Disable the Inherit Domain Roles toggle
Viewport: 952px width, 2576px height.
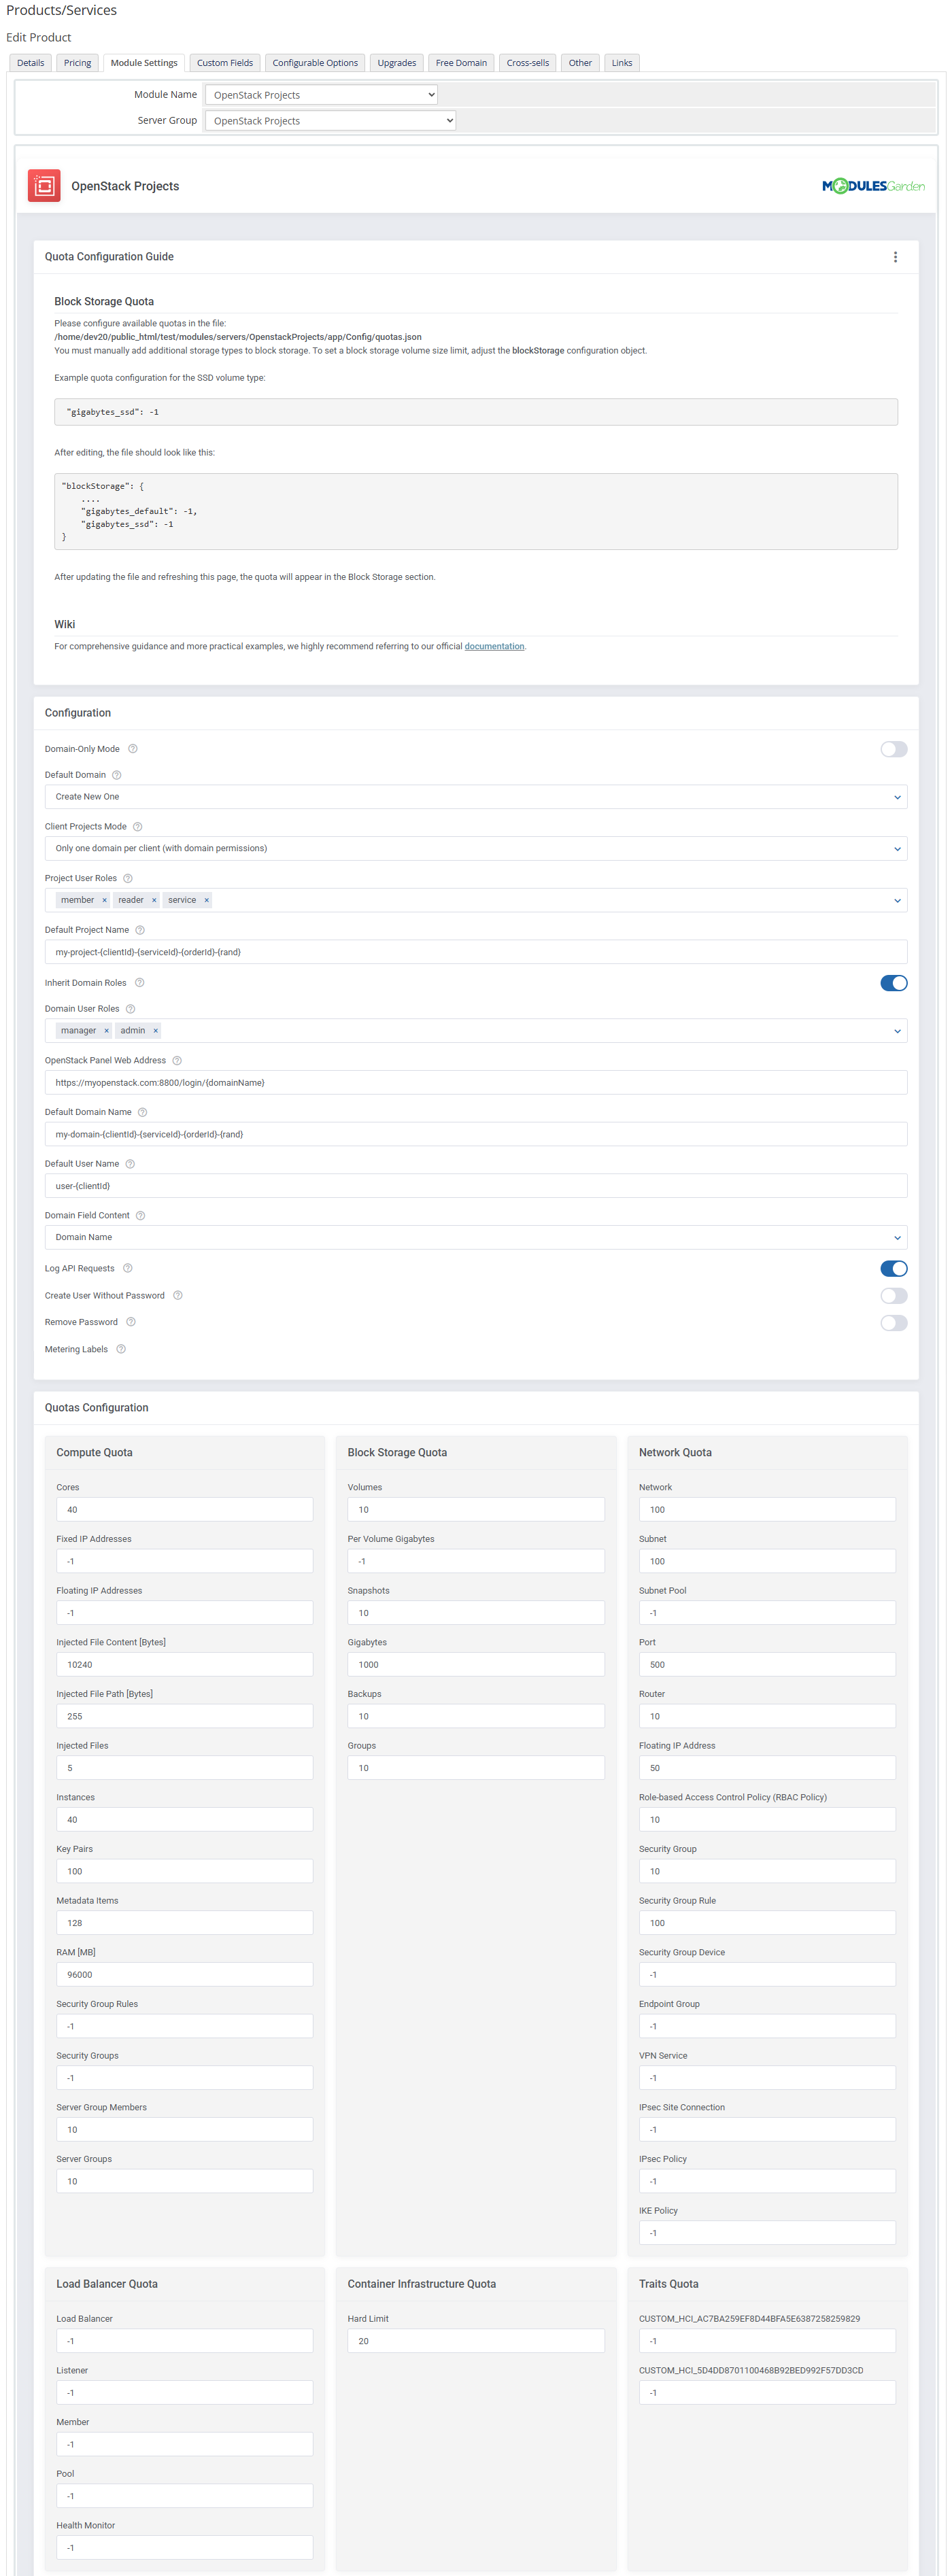tap(893, 984)
